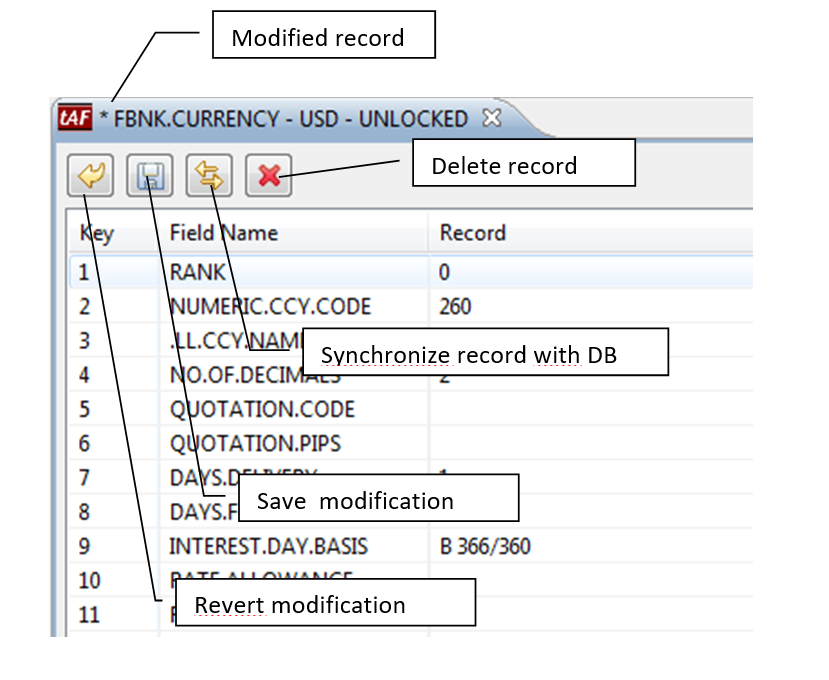The height and width of the screenshot is (680, 829).
Task: Select the QUOTATION.CODE field row
Action: [262, 409]
